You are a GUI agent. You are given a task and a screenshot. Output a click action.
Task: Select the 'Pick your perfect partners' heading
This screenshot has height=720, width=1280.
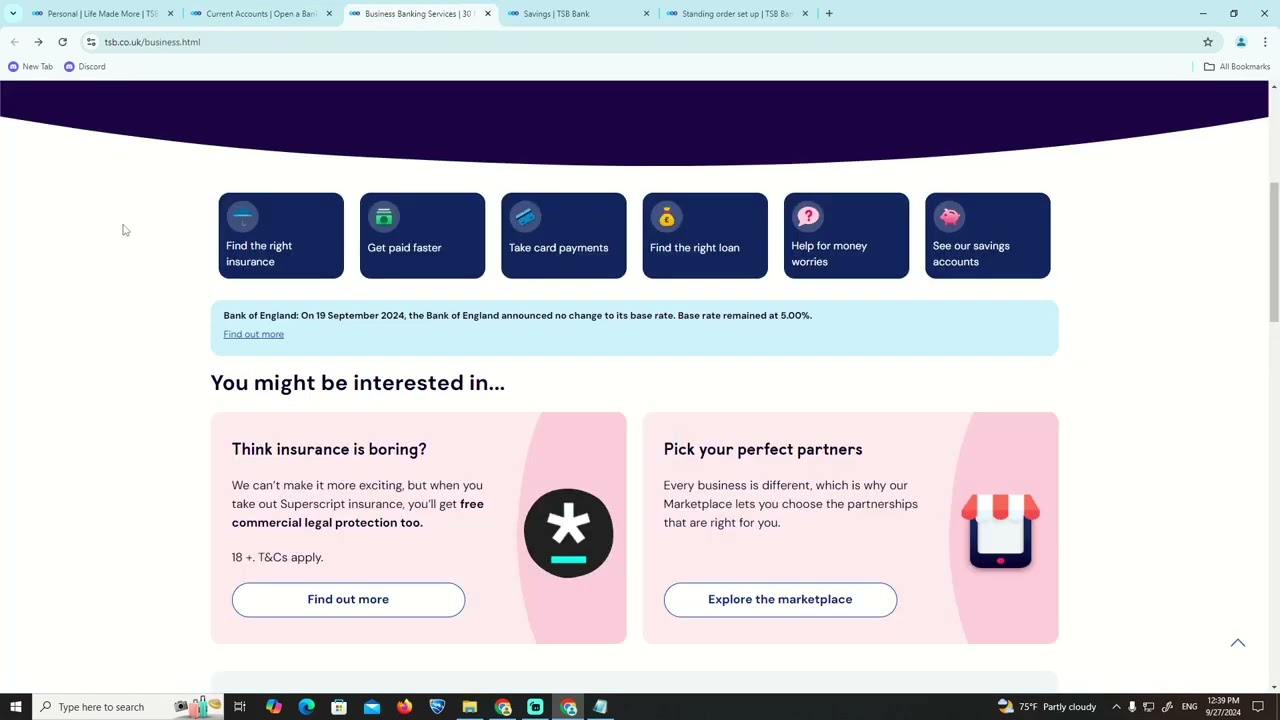(763, 449)
